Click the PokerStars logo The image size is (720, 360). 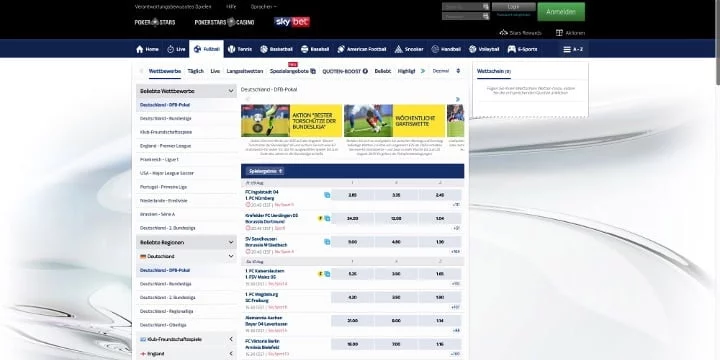pos(155,22)
